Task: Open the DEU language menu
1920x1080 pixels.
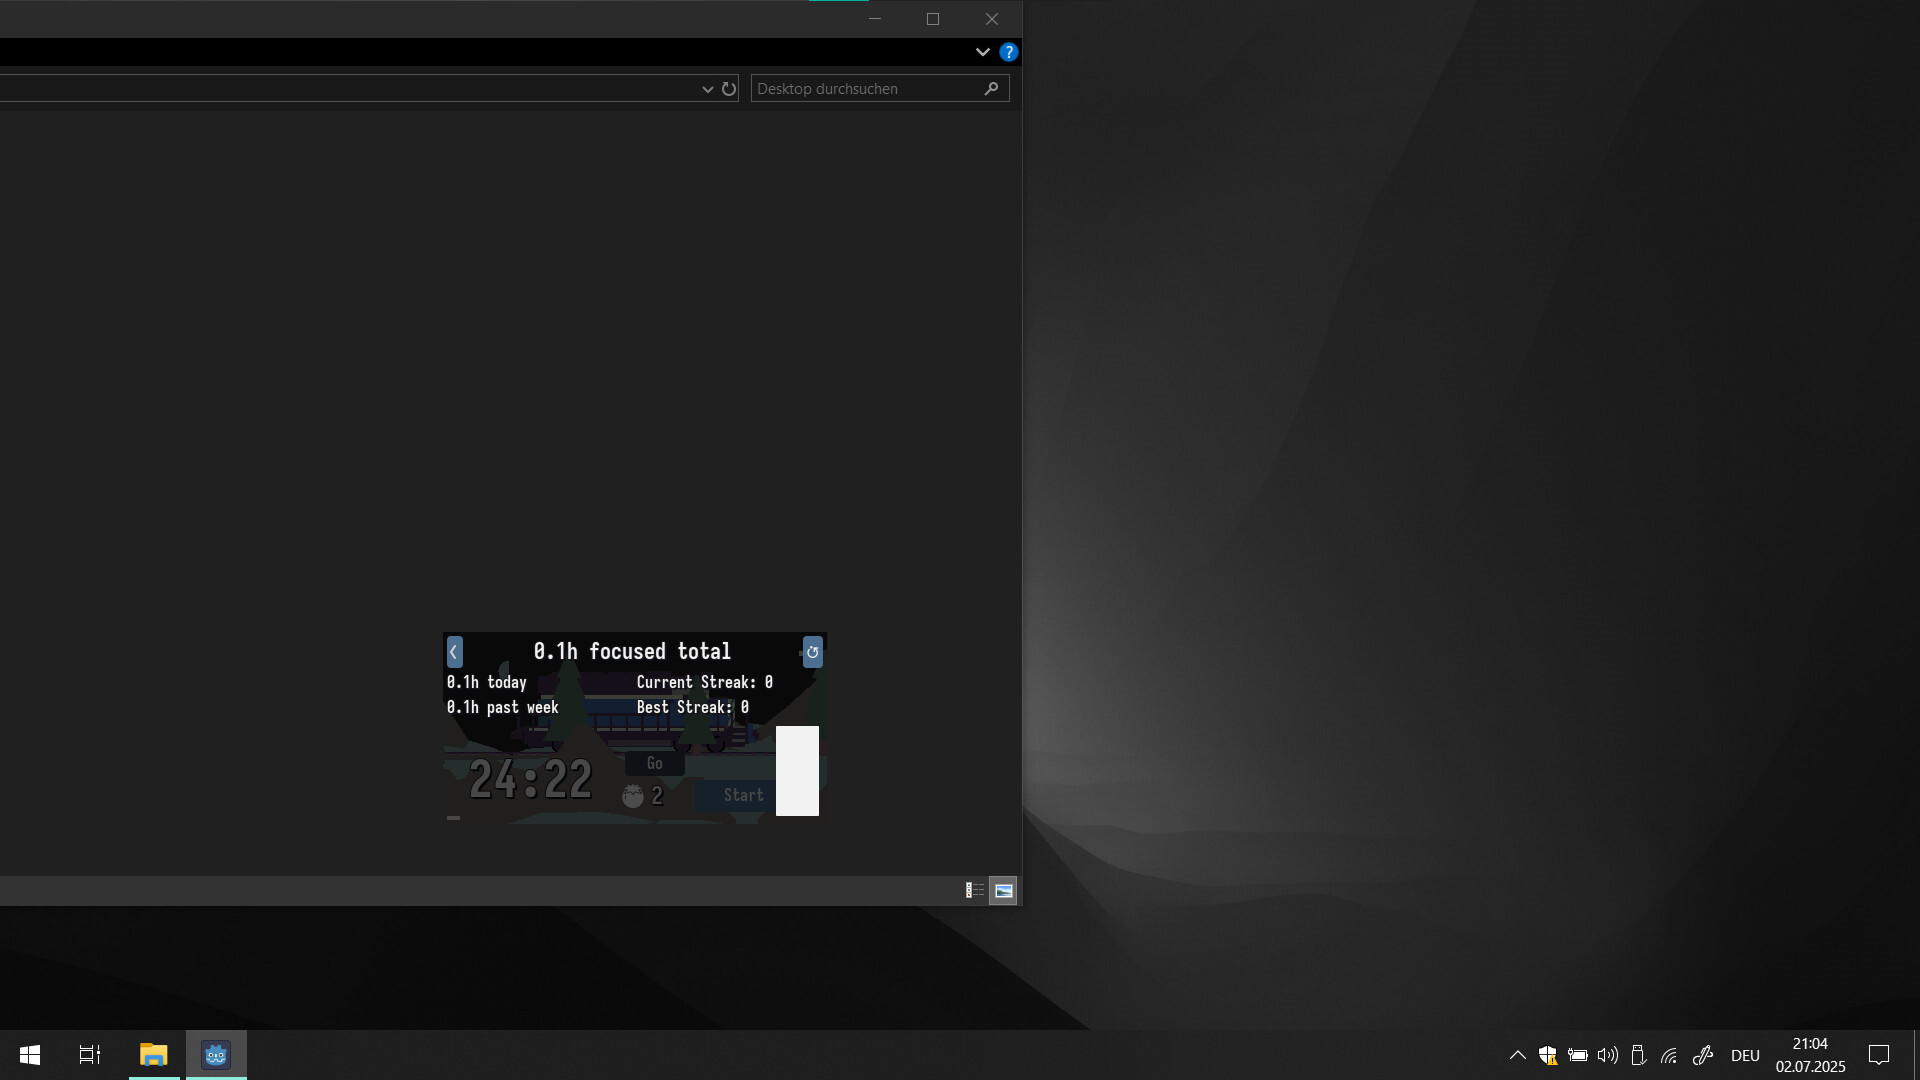Action: pyautogui.click(x=1745, y=1055)
